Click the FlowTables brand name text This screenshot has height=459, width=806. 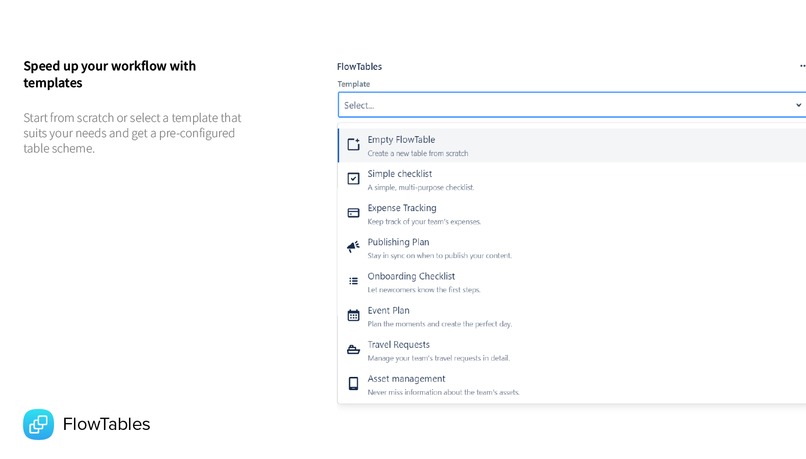[x=106, y=424]
